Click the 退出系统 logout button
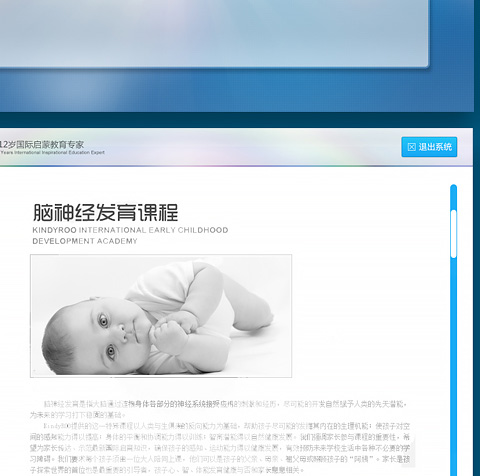This screenshot has width=480, height=476. [429, 147]
